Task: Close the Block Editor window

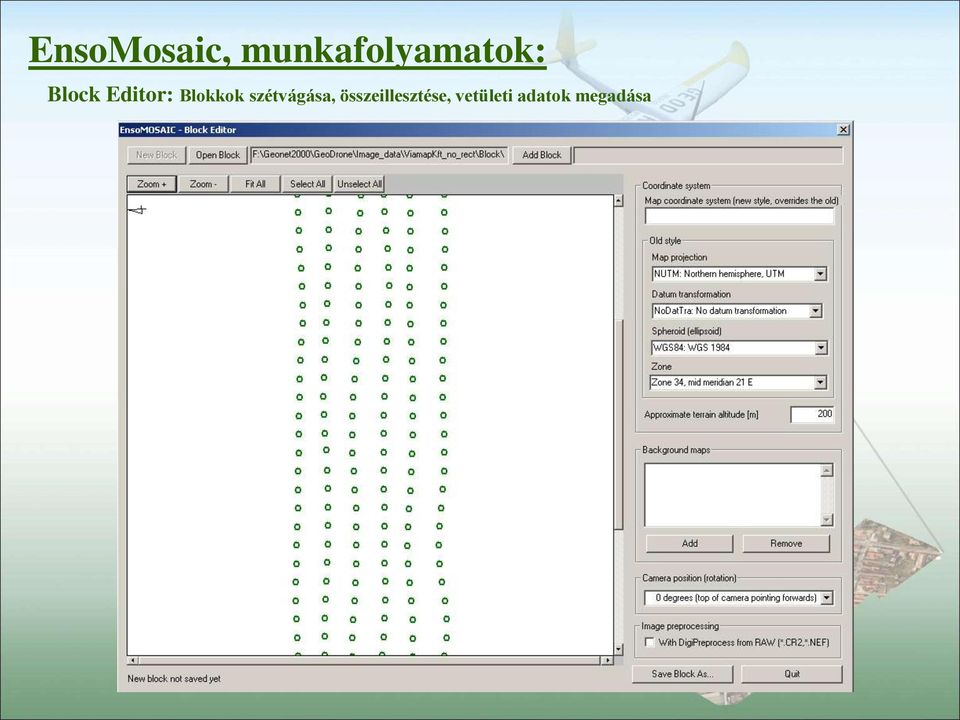Action: (x=843, y=129)
